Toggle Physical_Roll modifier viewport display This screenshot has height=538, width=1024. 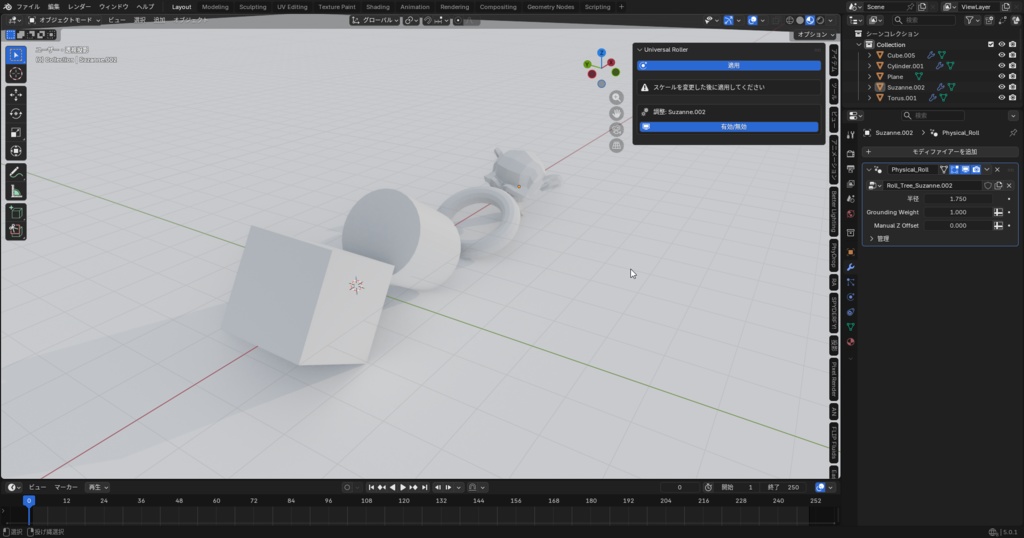pos(965,170)
